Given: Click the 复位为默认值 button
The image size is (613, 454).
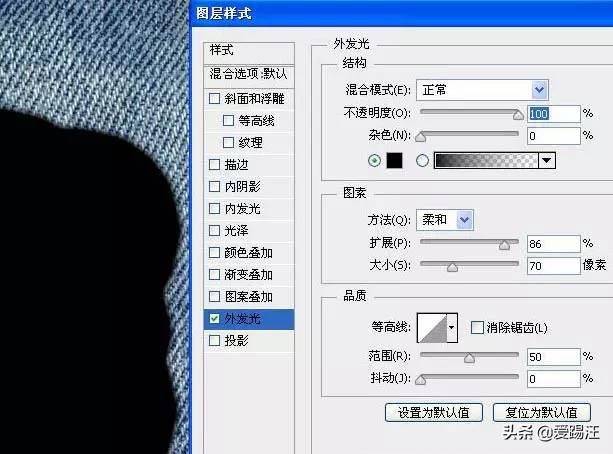Looking at the screenshot, I should 542,413.
